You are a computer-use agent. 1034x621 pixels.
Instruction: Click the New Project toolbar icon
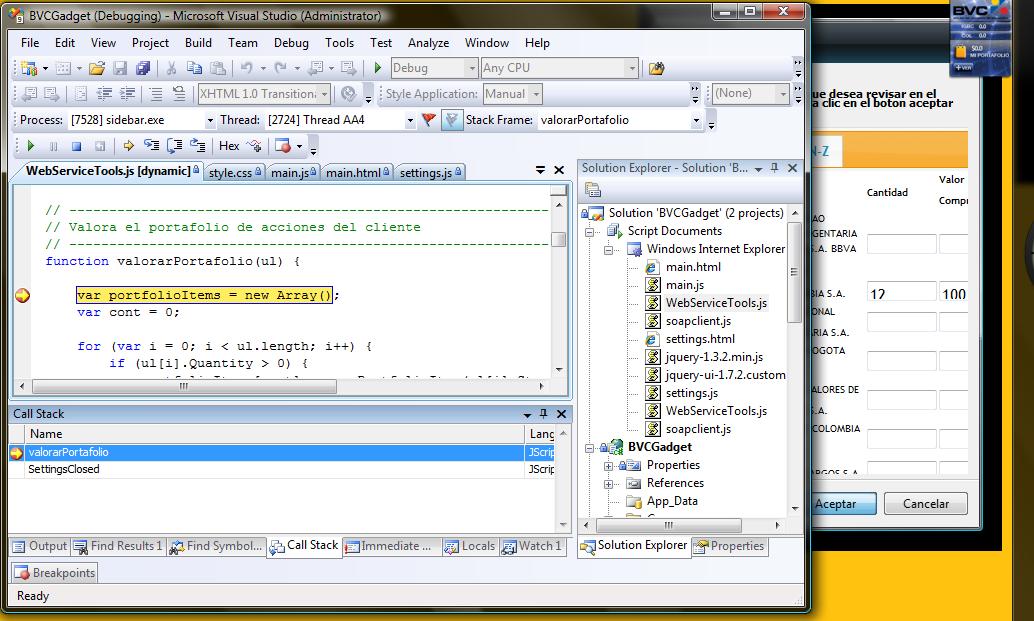[x=28, y=68]
